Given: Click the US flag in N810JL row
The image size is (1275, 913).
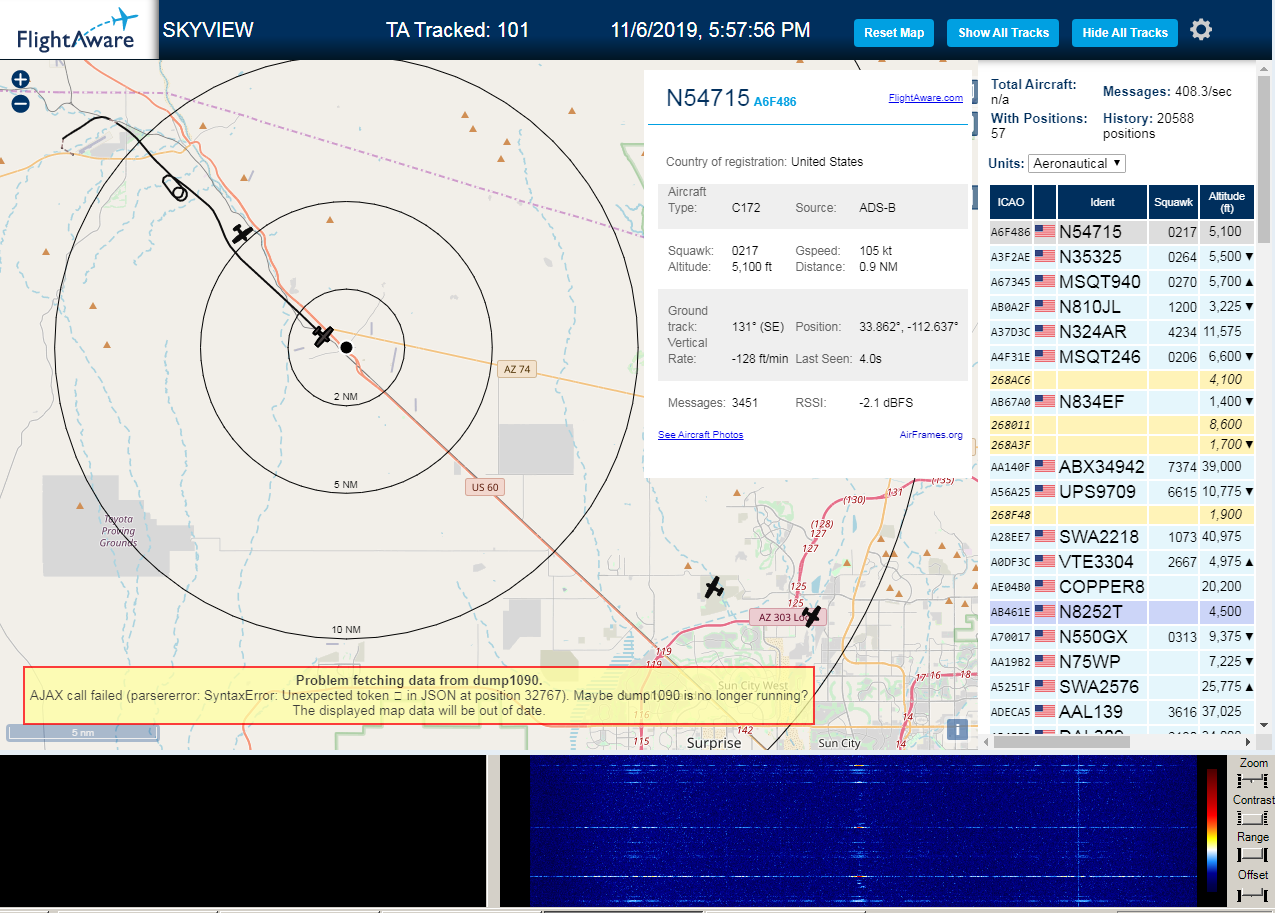Looking at the screenshot, I should click(1045, 306).
